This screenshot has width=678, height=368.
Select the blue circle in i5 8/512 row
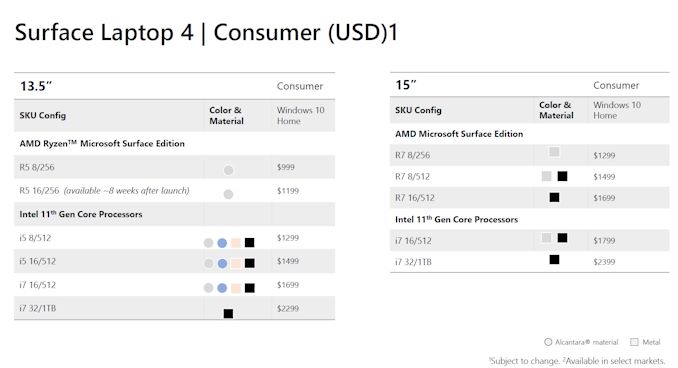(222, 243)
